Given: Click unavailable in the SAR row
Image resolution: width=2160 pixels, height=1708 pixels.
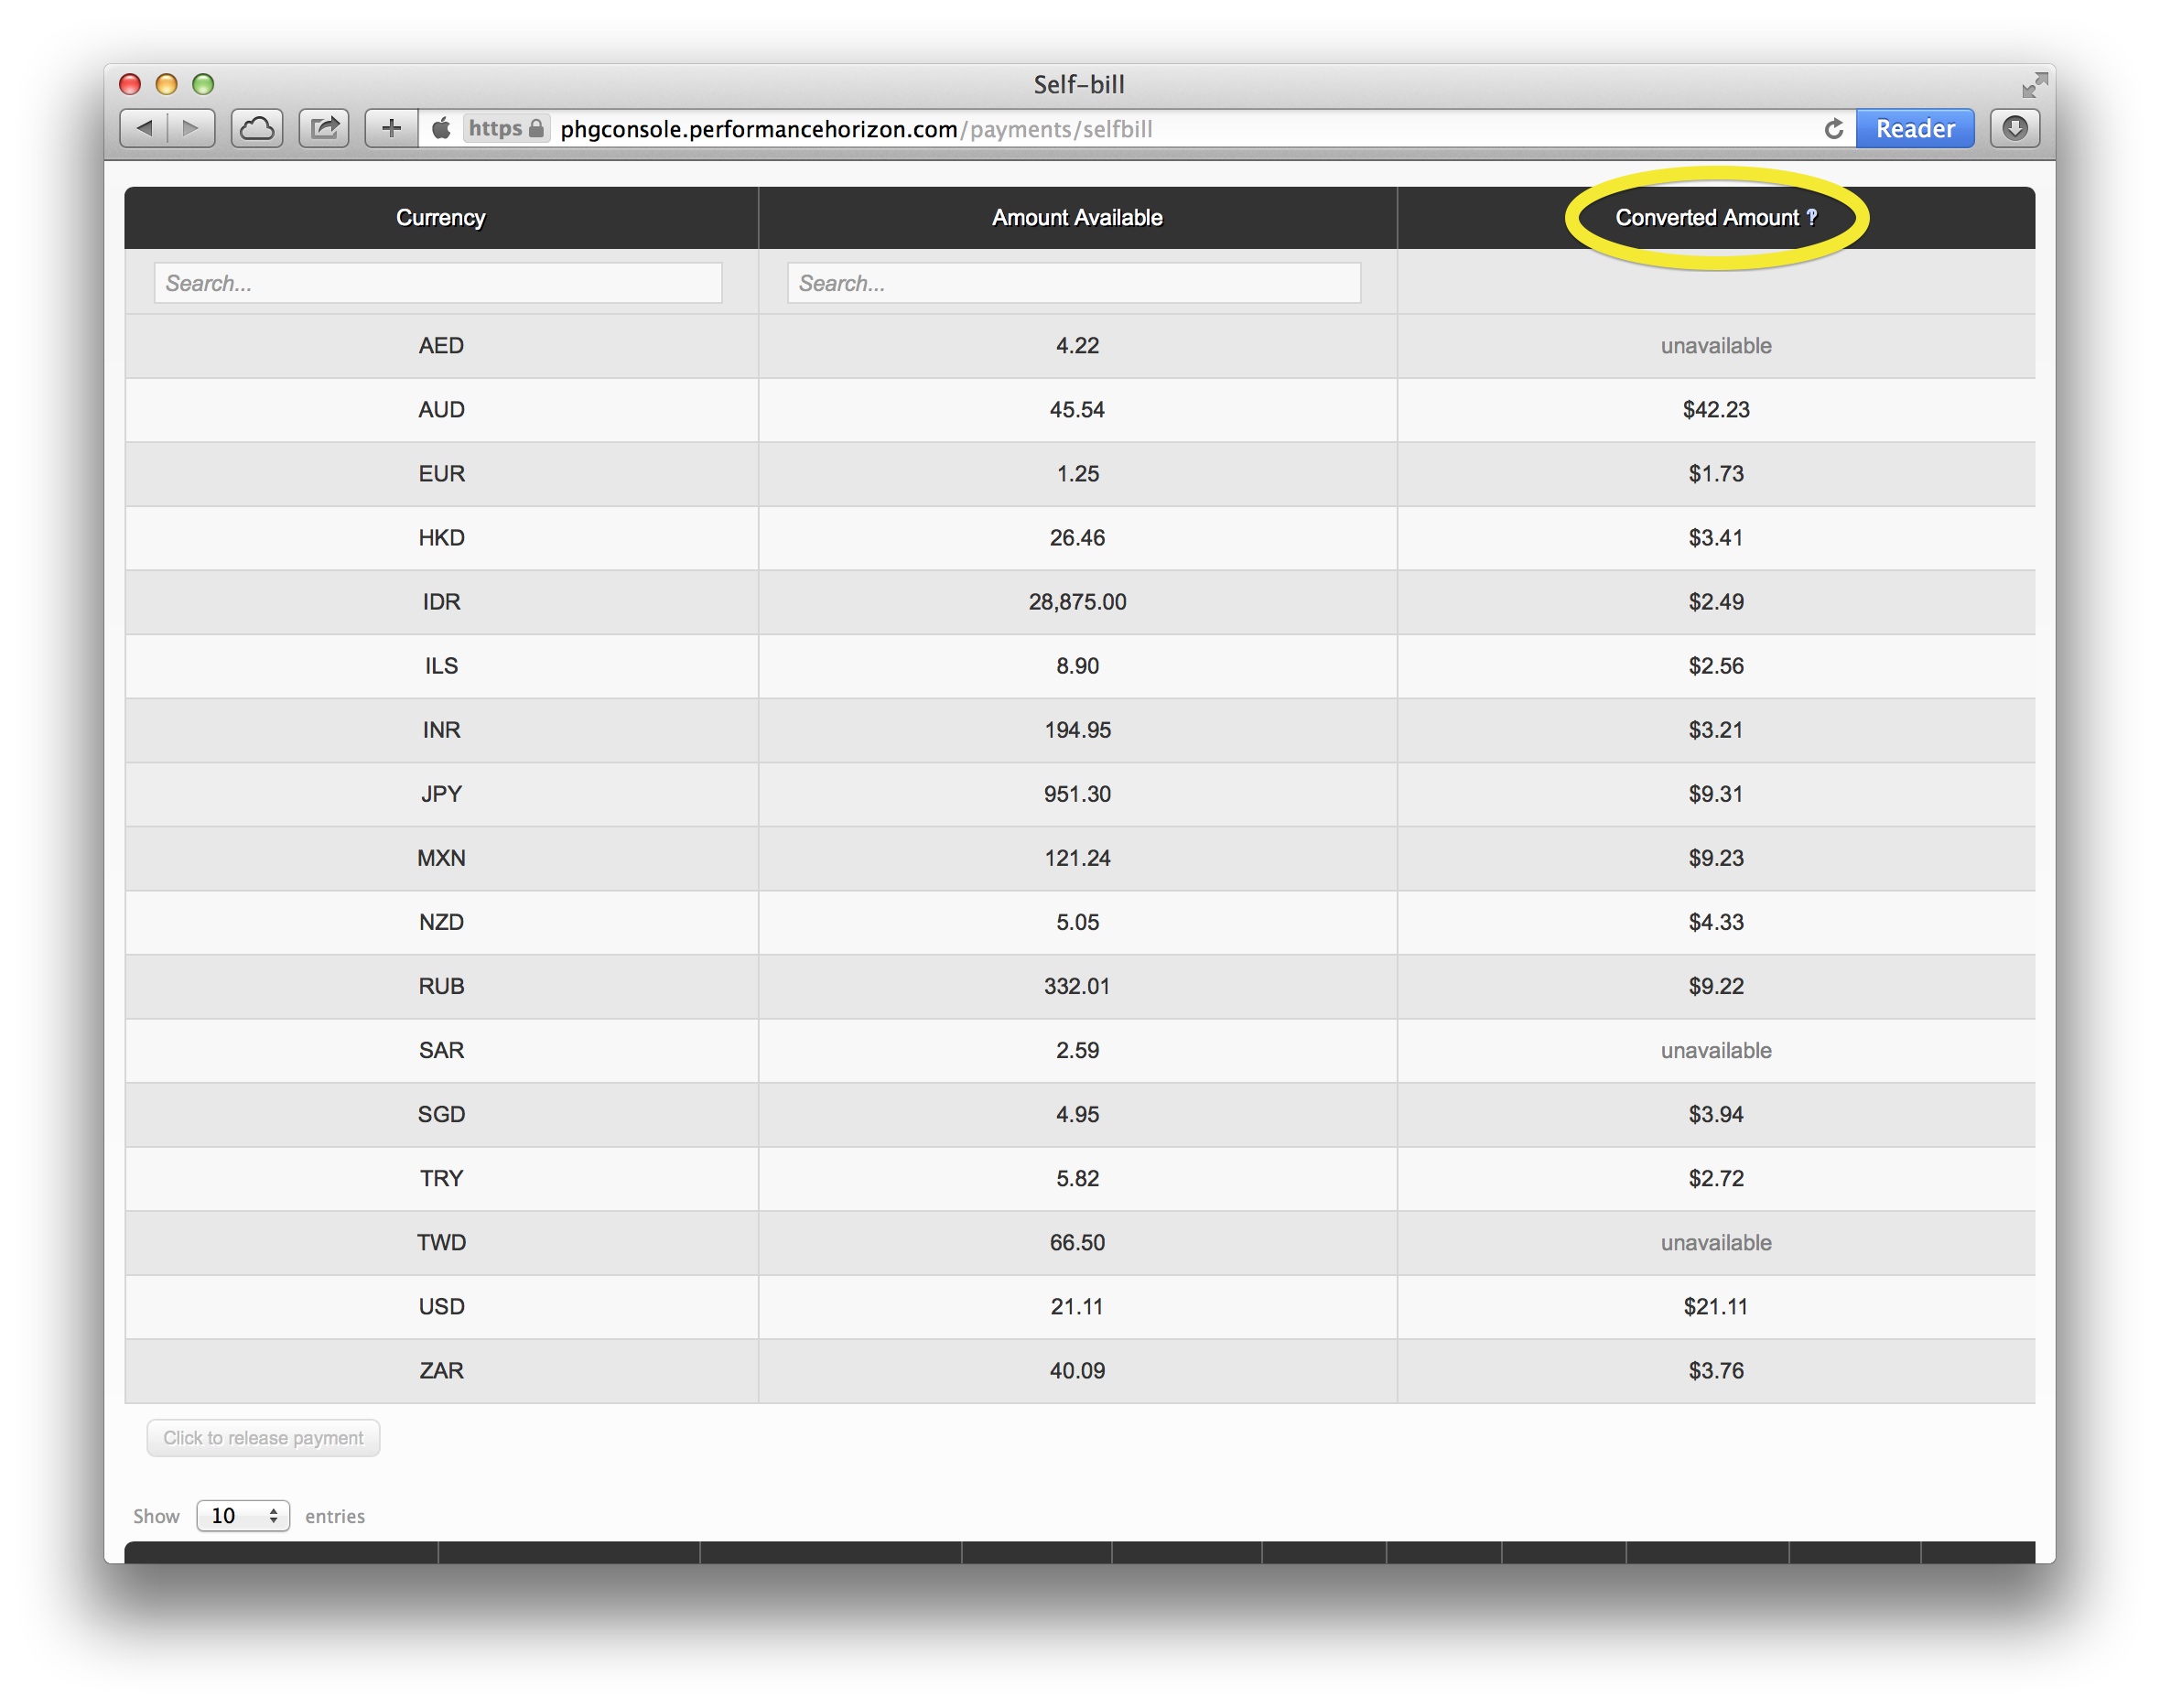Looking at the screenshot, I should point(1716,1050).
